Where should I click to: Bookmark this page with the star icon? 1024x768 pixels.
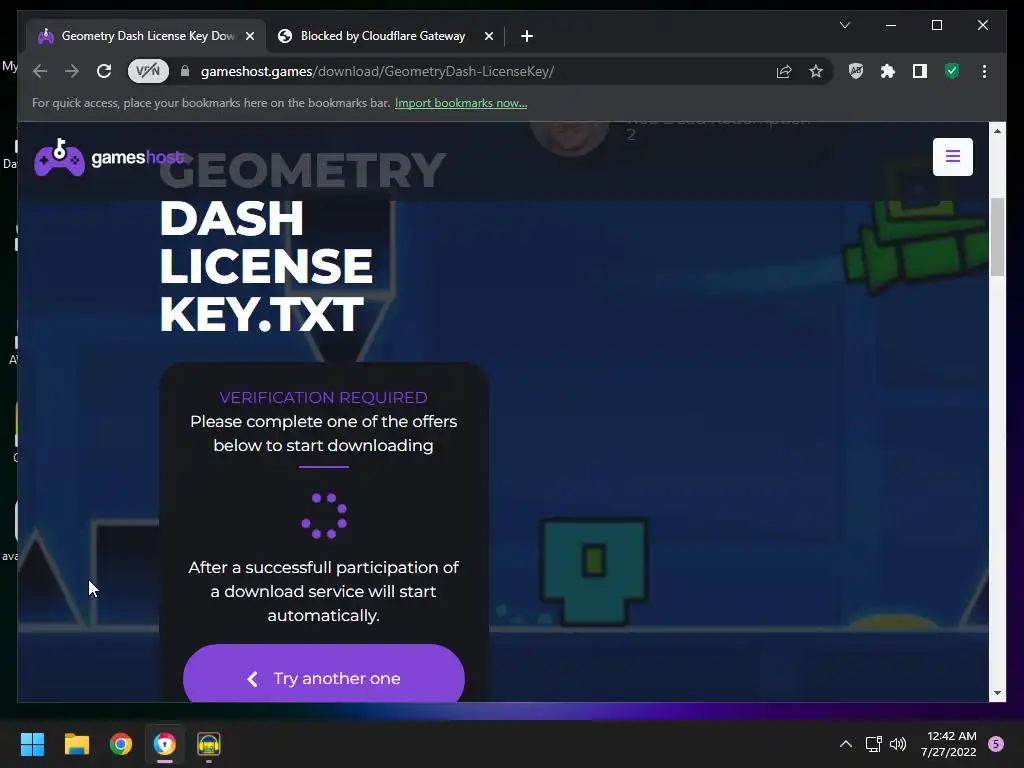coord(816,71)
